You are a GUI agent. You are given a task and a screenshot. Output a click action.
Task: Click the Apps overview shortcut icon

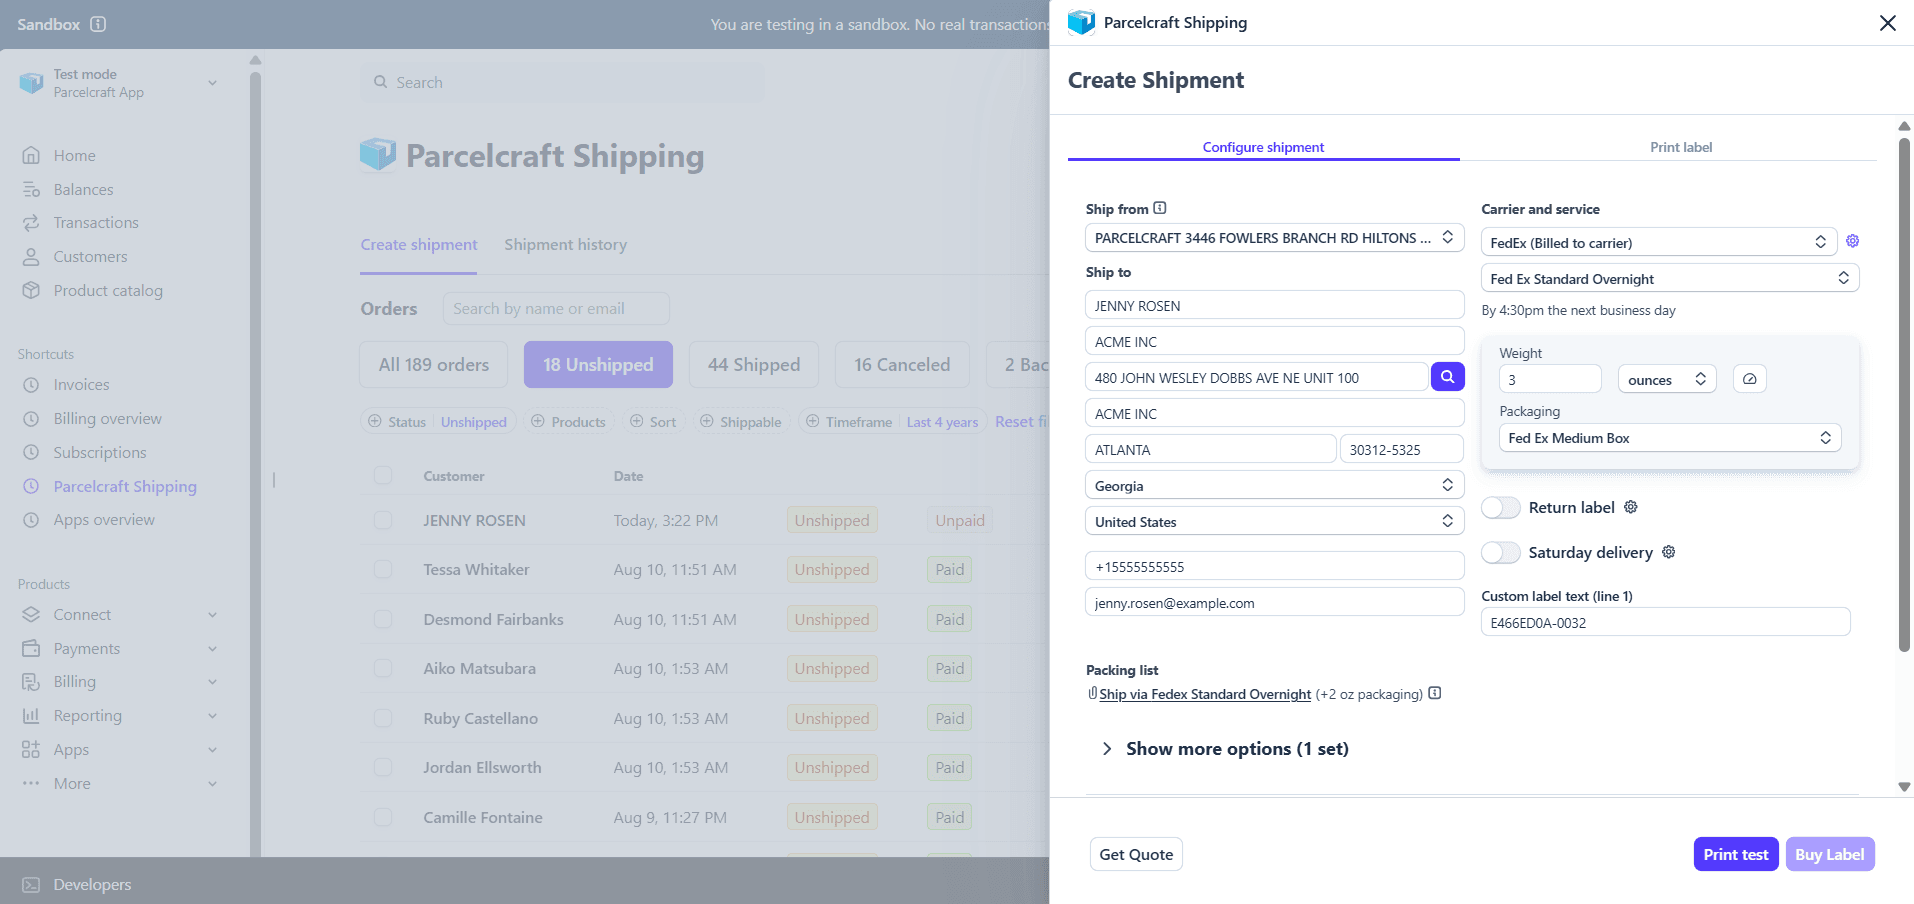[31, 520]
